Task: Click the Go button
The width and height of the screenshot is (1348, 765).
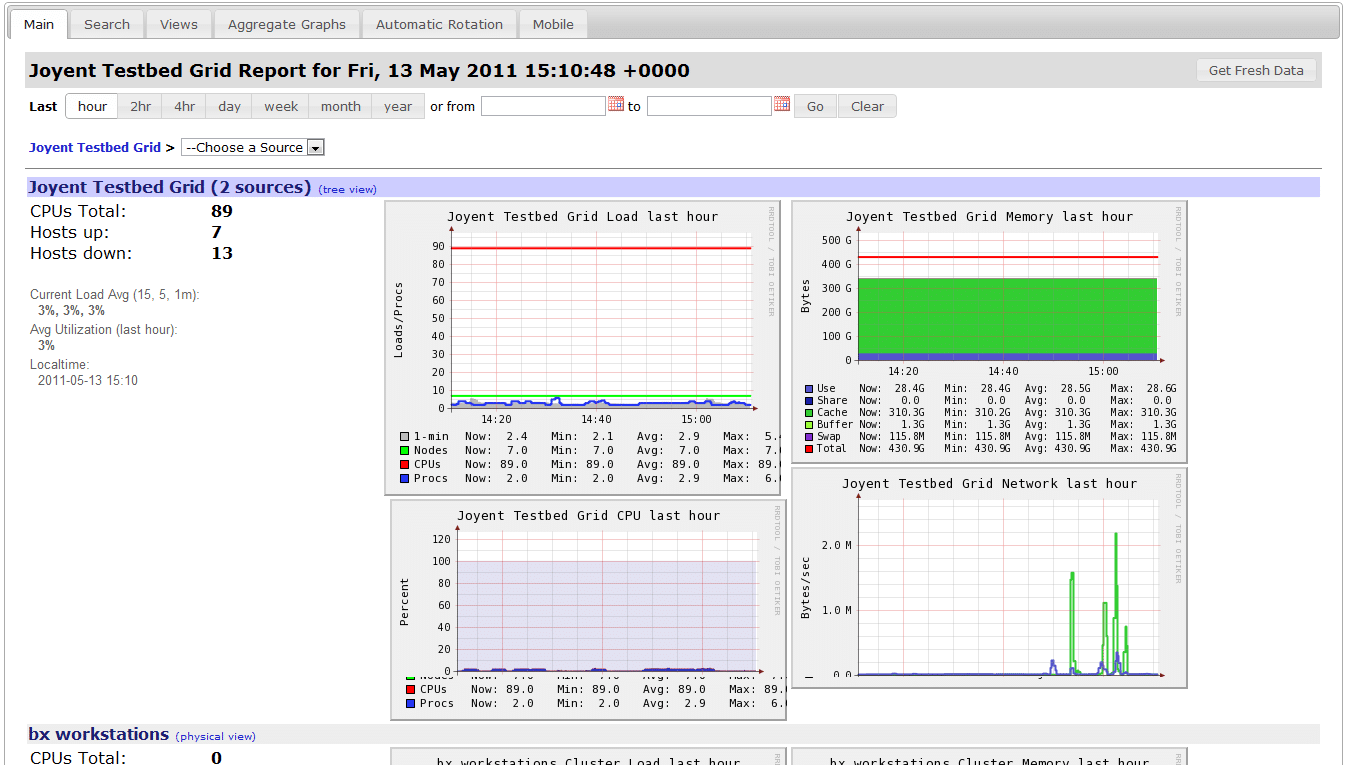Action: 815,107
